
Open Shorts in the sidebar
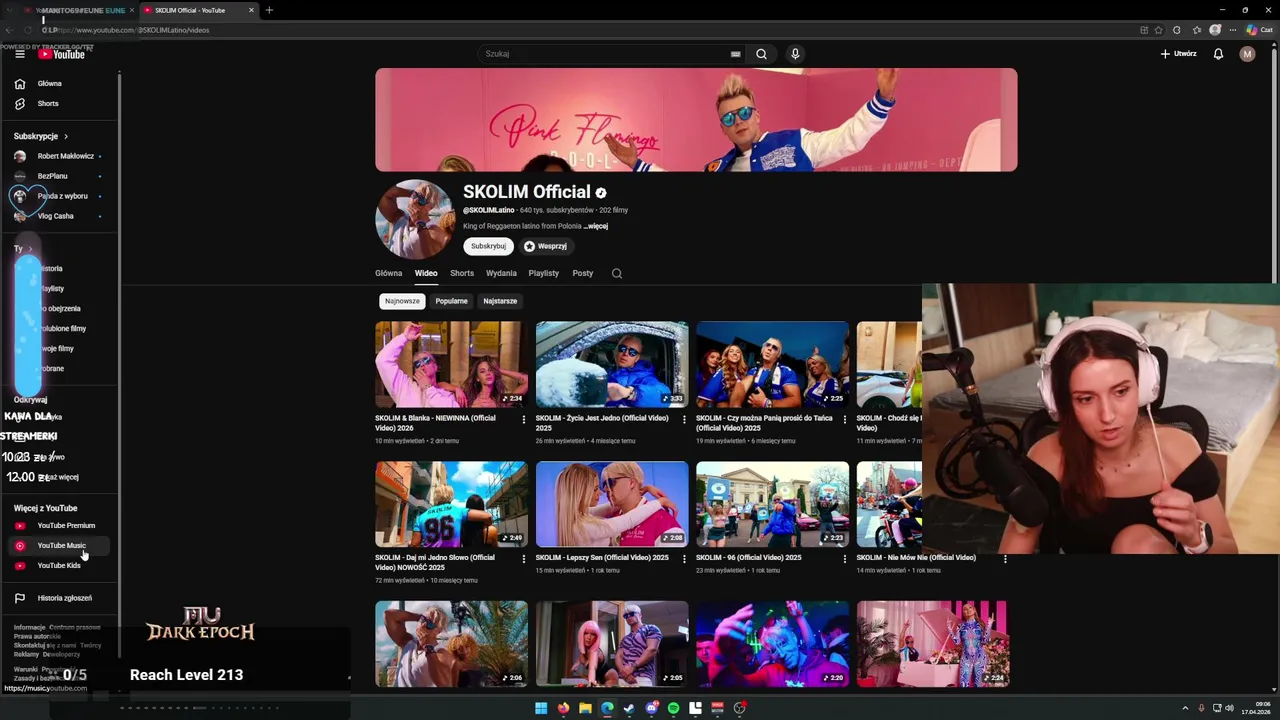(x=60, y=104)
